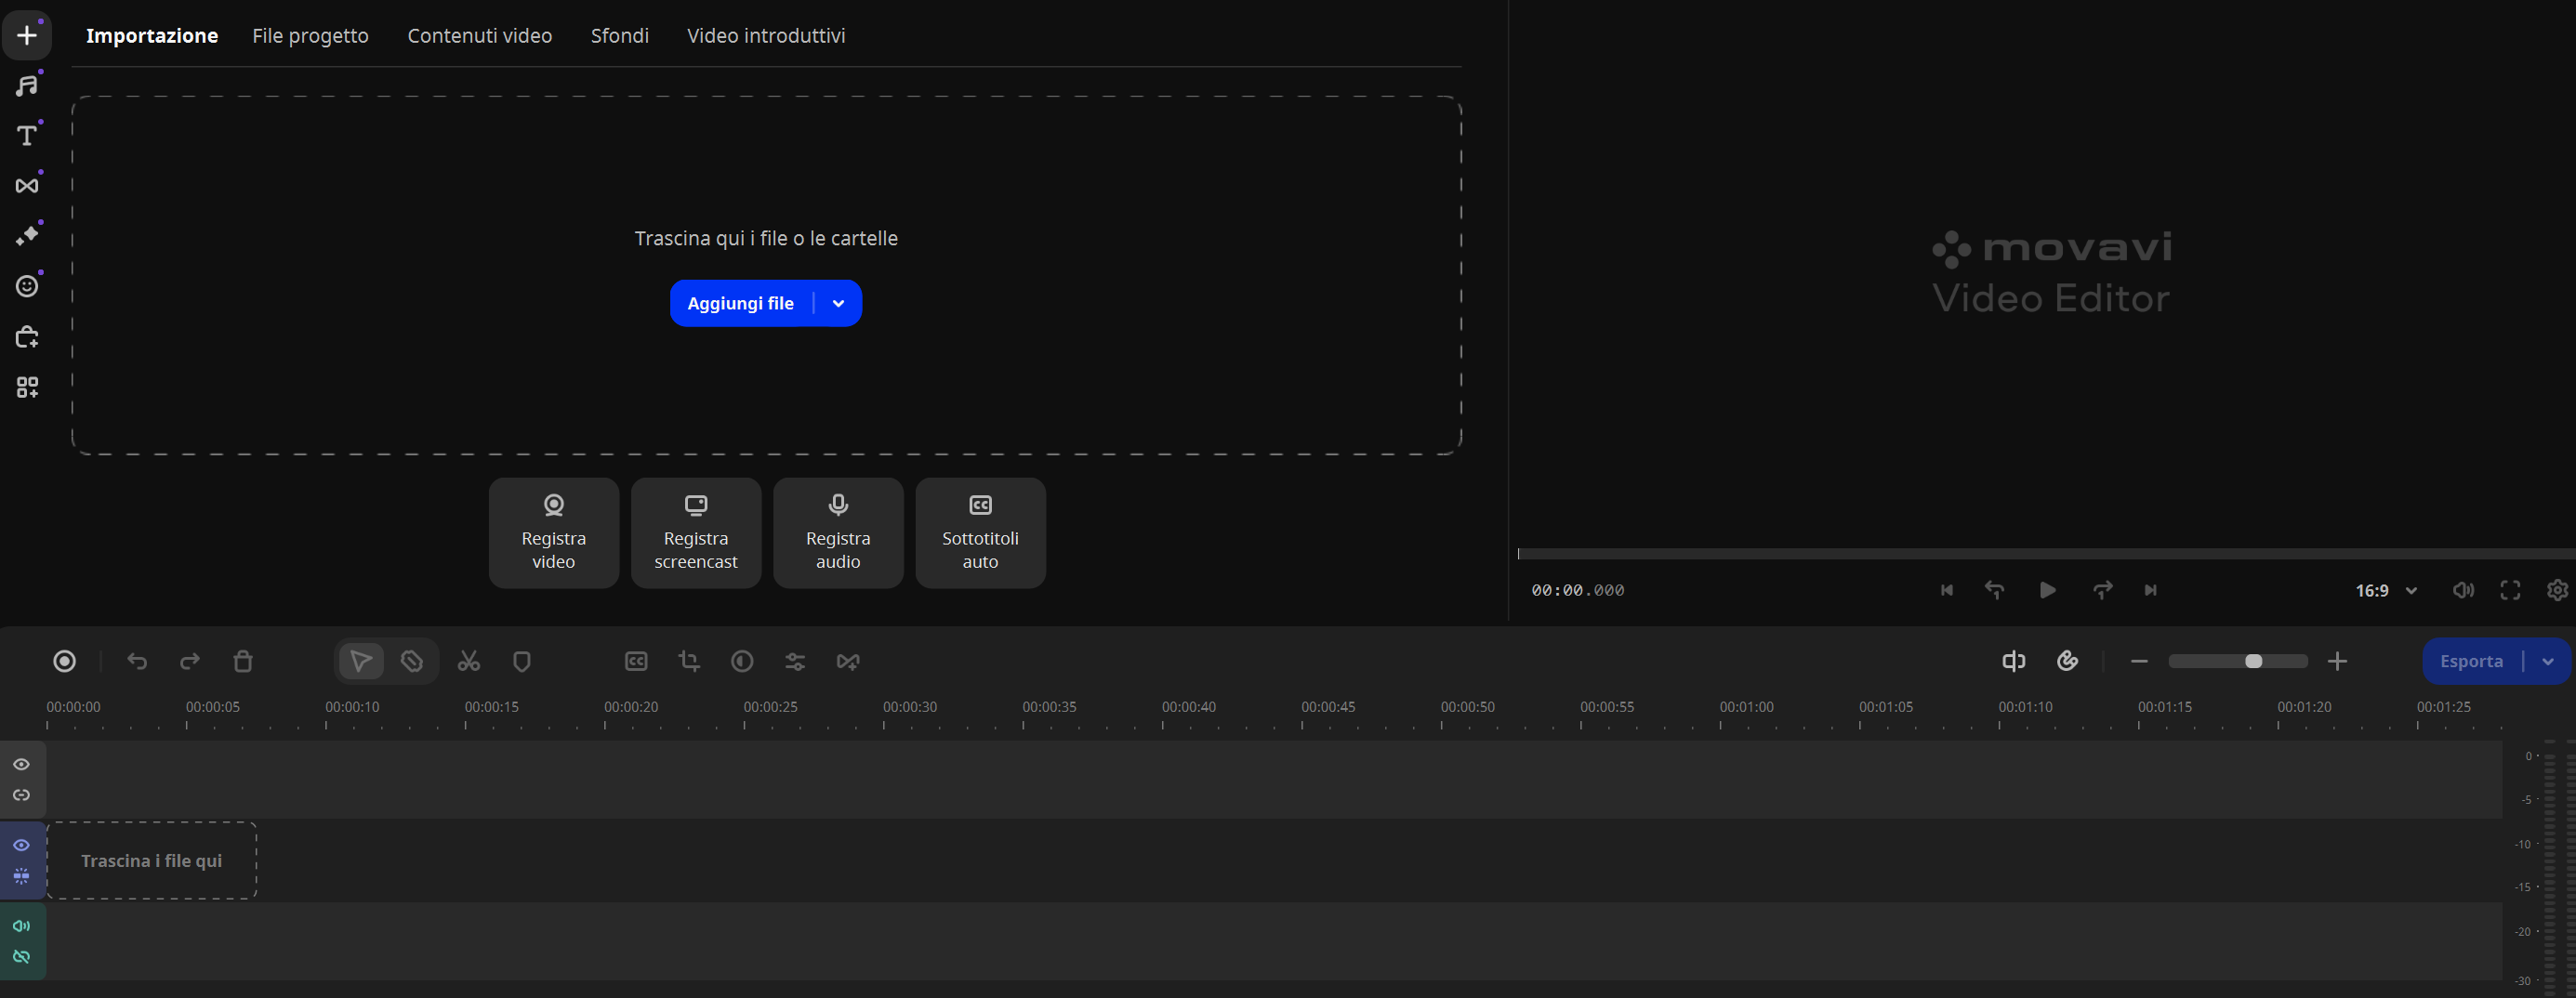The width and height of the screenshot is (2576, 998).
Task: Open the 16:9 aspect ratio dropdown
Action: [2386, 591]
